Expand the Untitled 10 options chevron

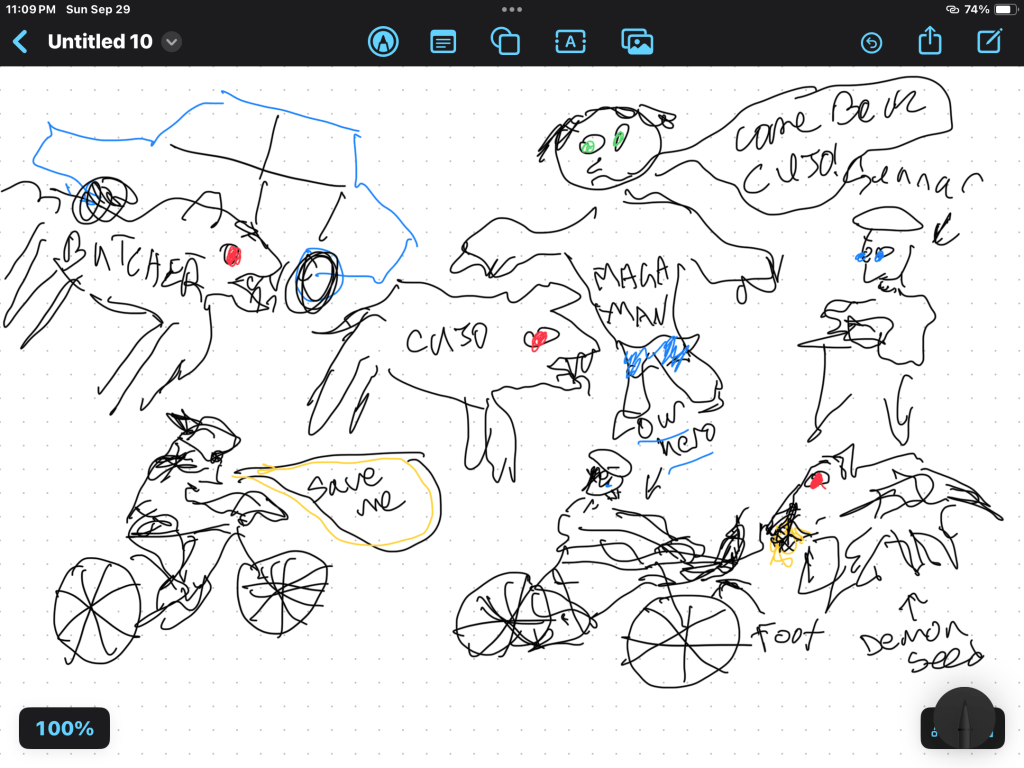click(172, 42)
